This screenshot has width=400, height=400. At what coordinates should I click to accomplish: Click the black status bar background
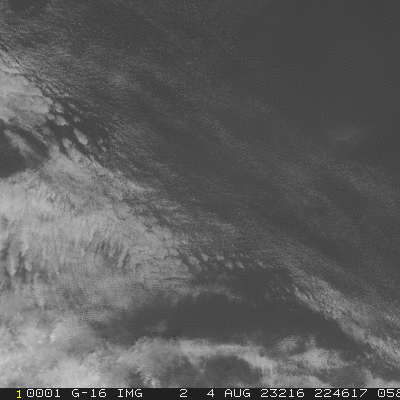click(x=200, y=394)
